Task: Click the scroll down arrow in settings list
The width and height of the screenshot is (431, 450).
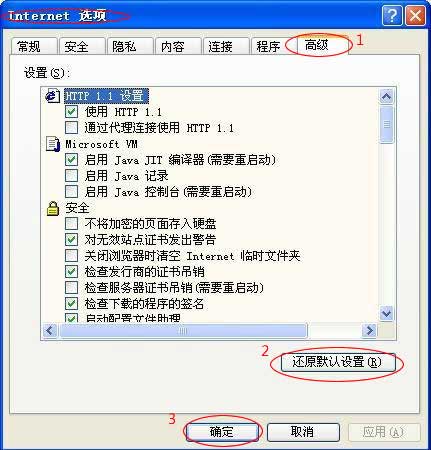Action: point(386,313)
